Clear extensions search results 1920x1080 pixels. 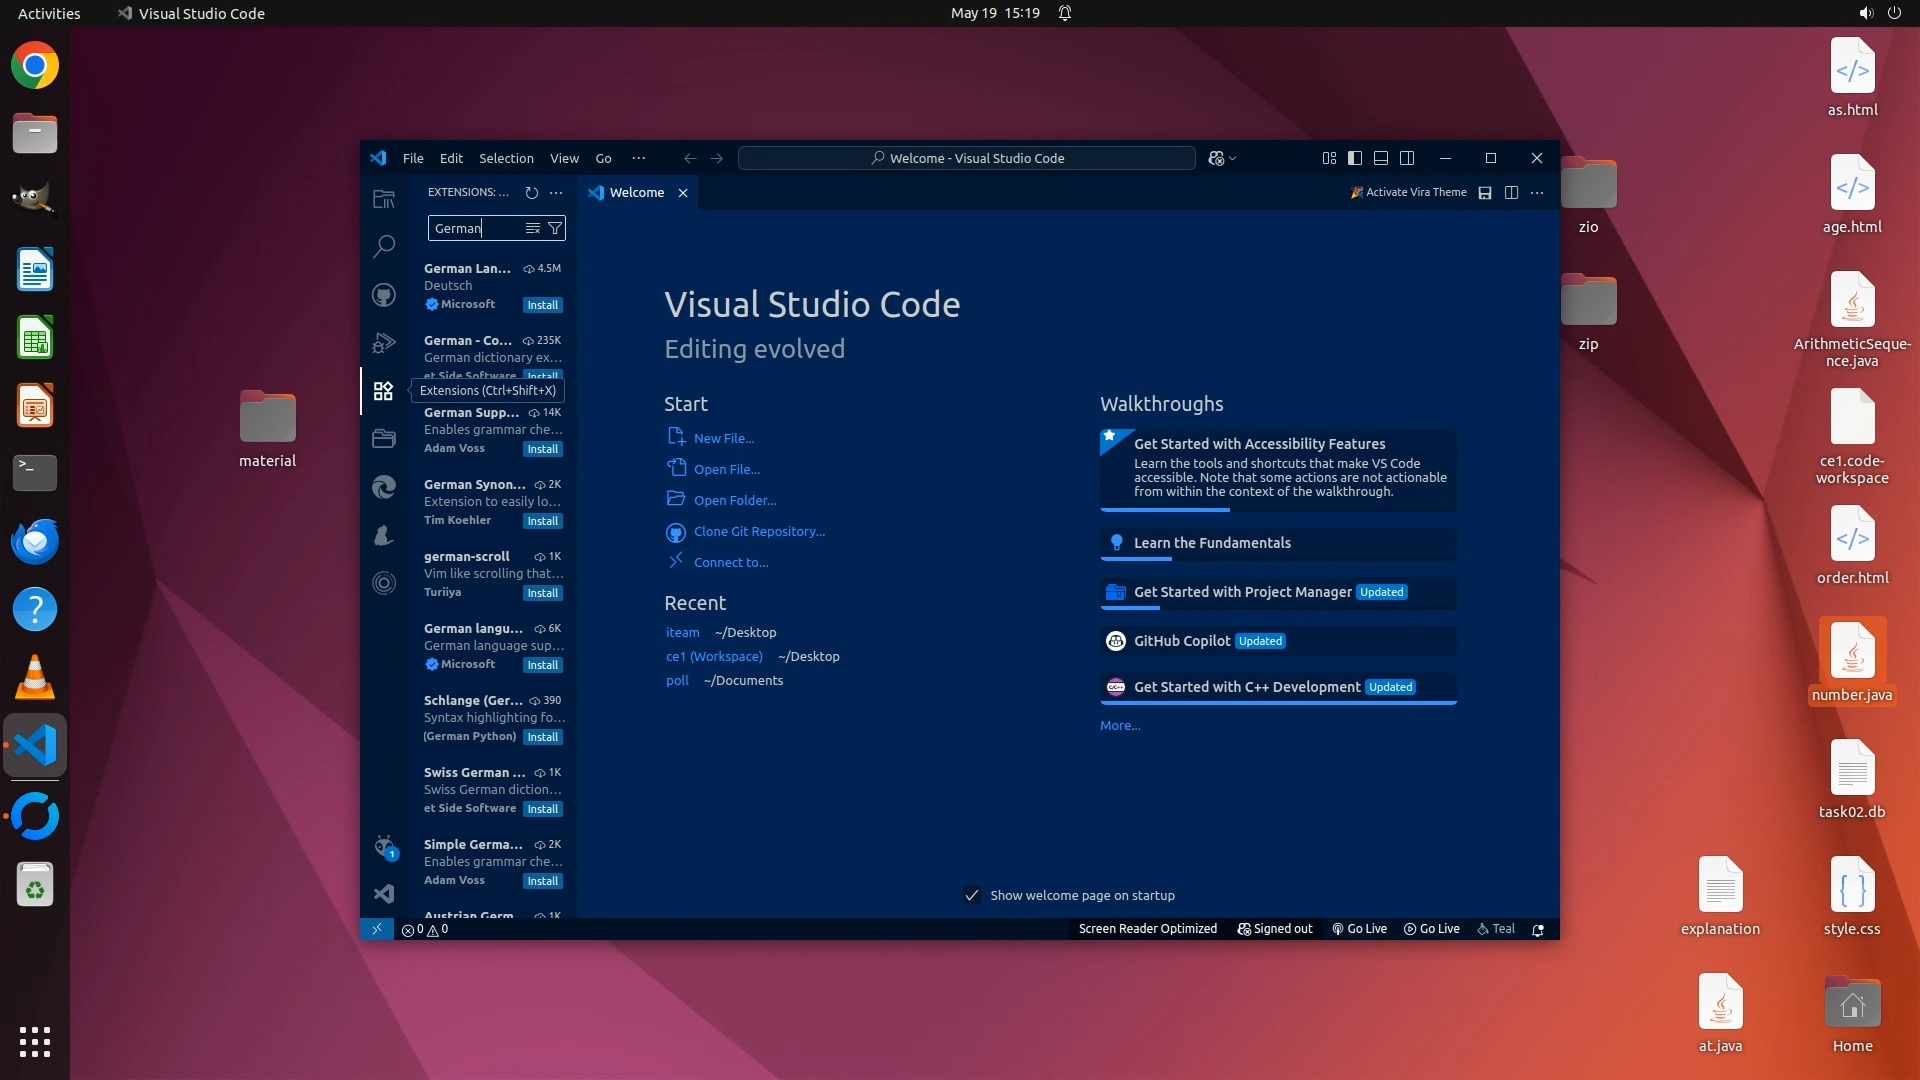coord(533,229)
